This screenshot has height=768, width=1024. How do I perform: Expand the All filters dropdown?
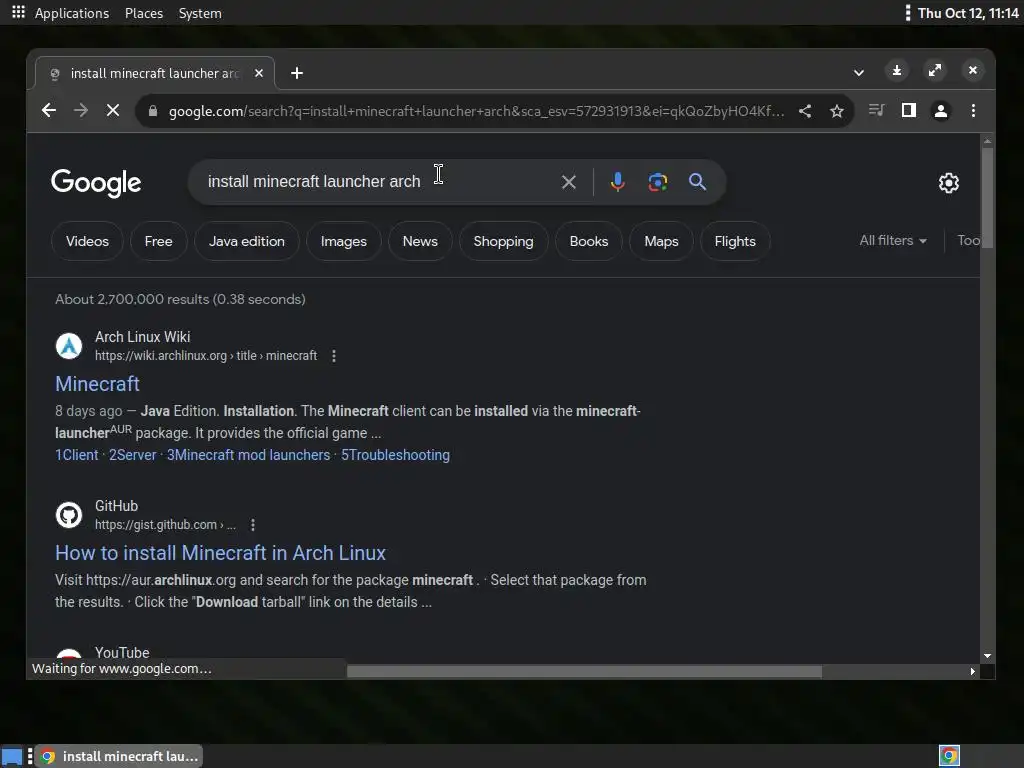[893, 240]
